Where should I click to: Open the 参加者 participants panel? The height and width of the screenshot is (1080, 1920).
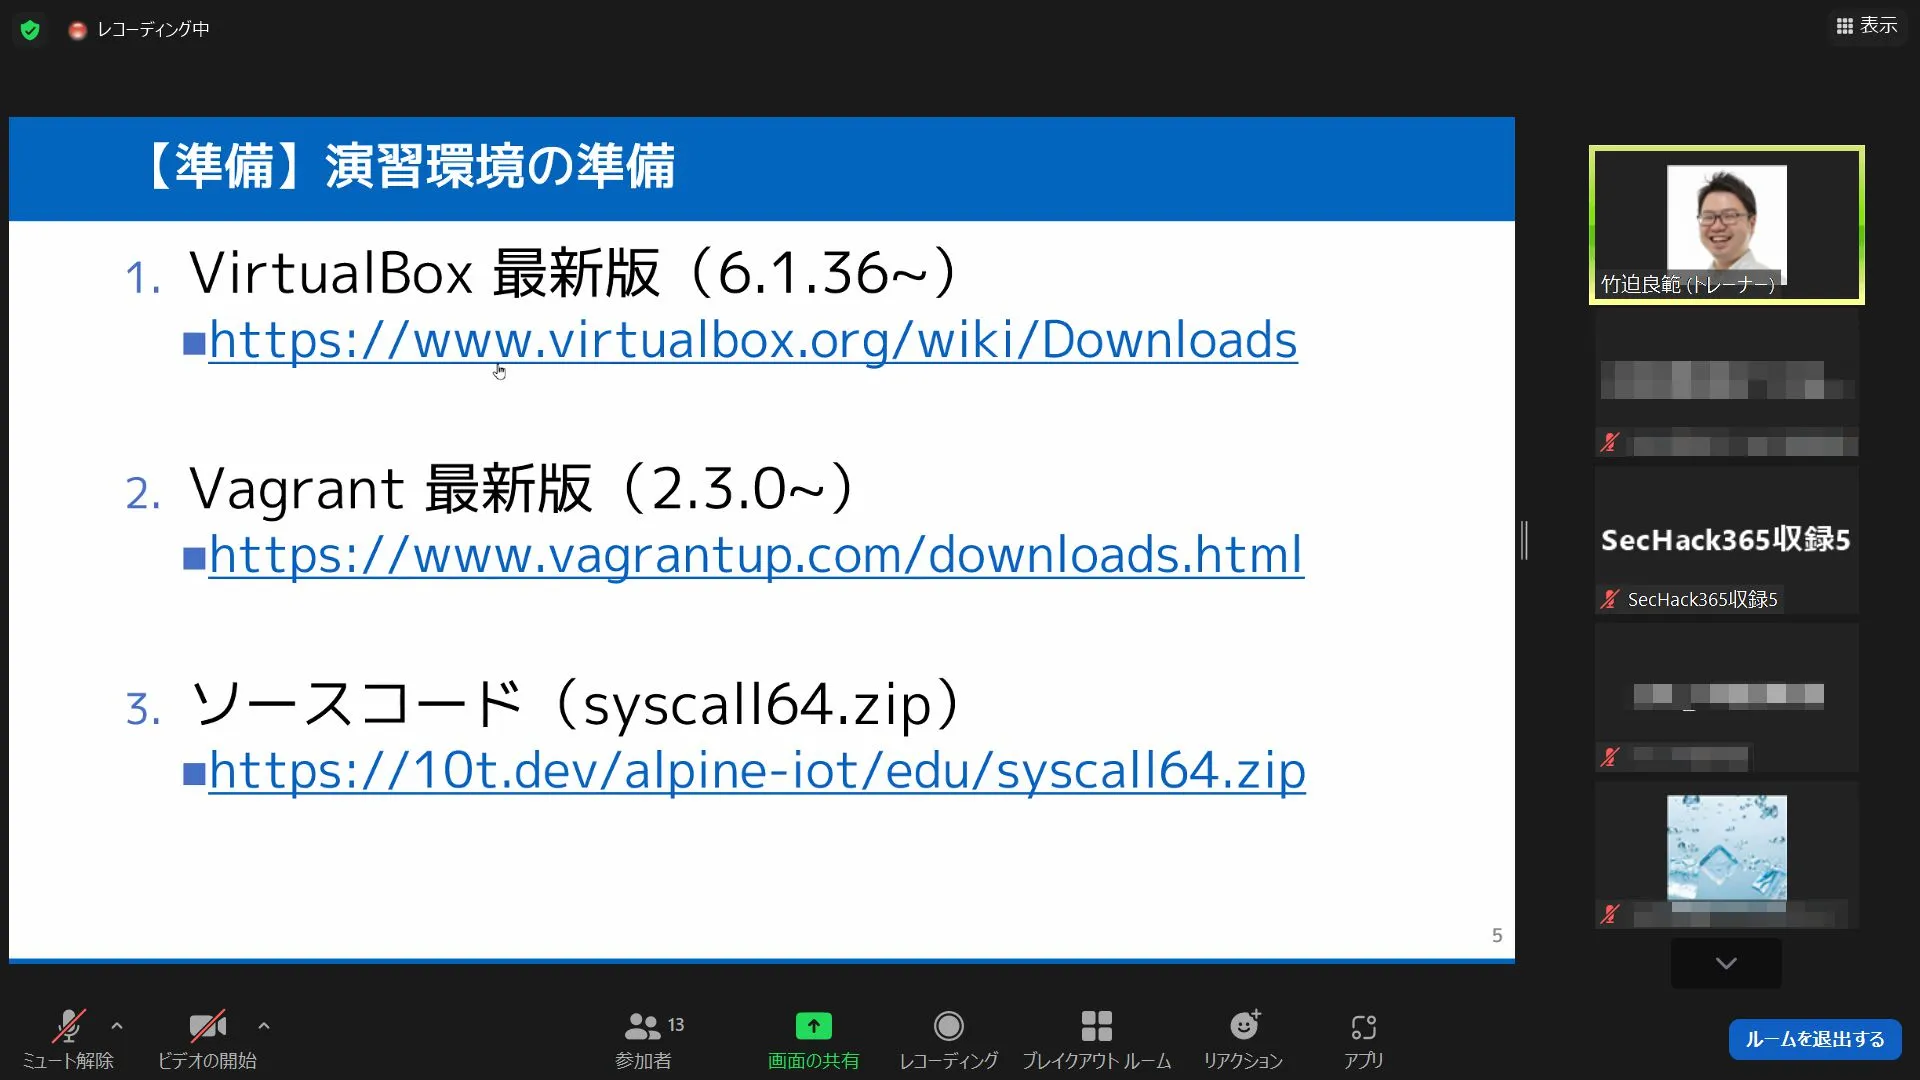pyautogui.click(x=643, y=1039)
